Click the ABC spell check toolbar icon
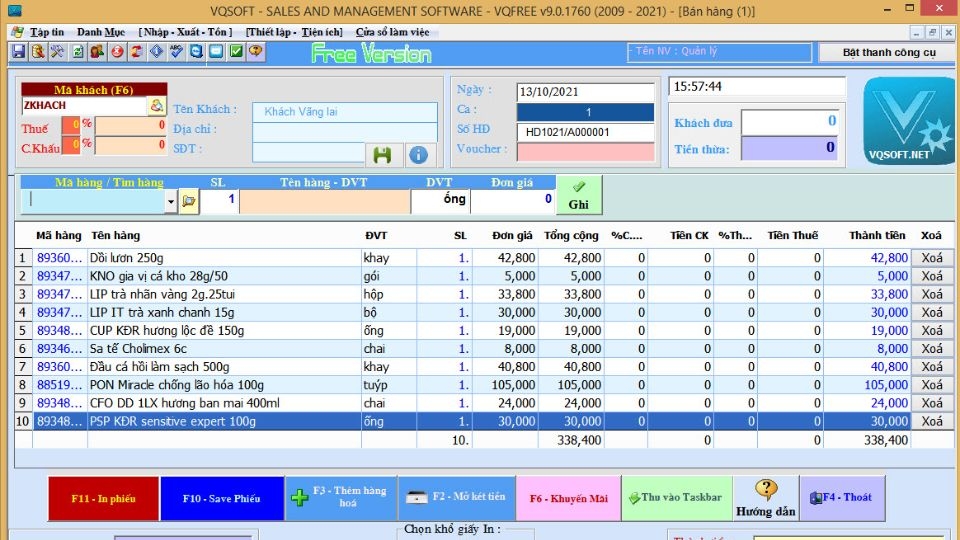Viewport: 960px width, 540px height. 177,51
